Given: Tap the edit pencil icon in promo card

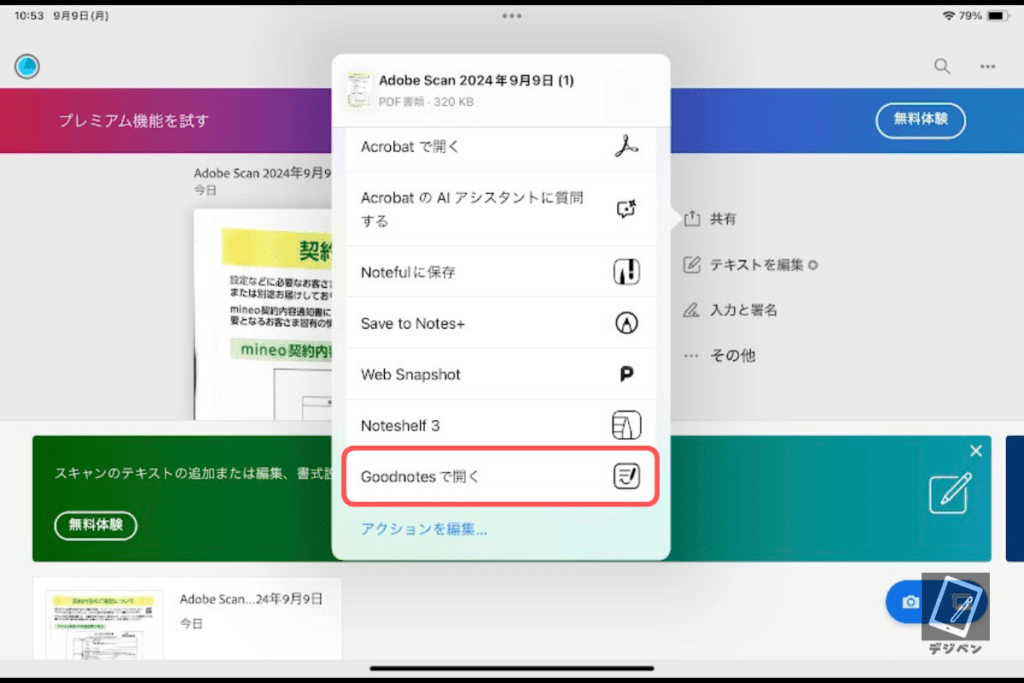Looking at the screenshot, I should [950, 493].
